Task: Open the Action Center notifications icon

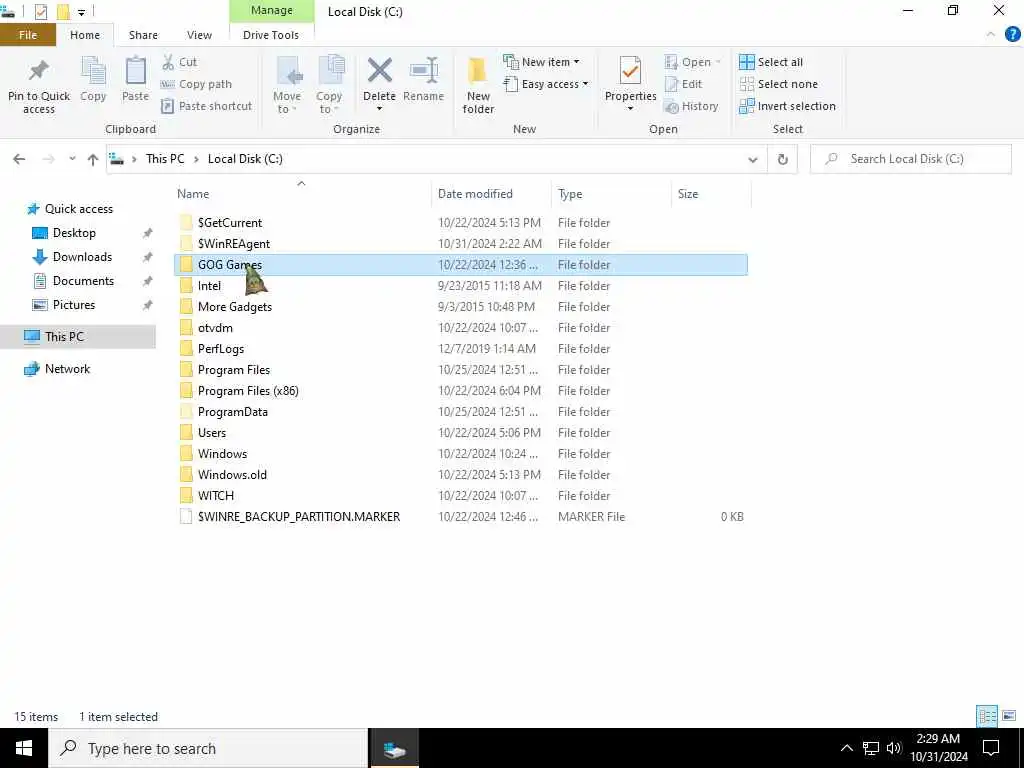Action: pos(991,748)
